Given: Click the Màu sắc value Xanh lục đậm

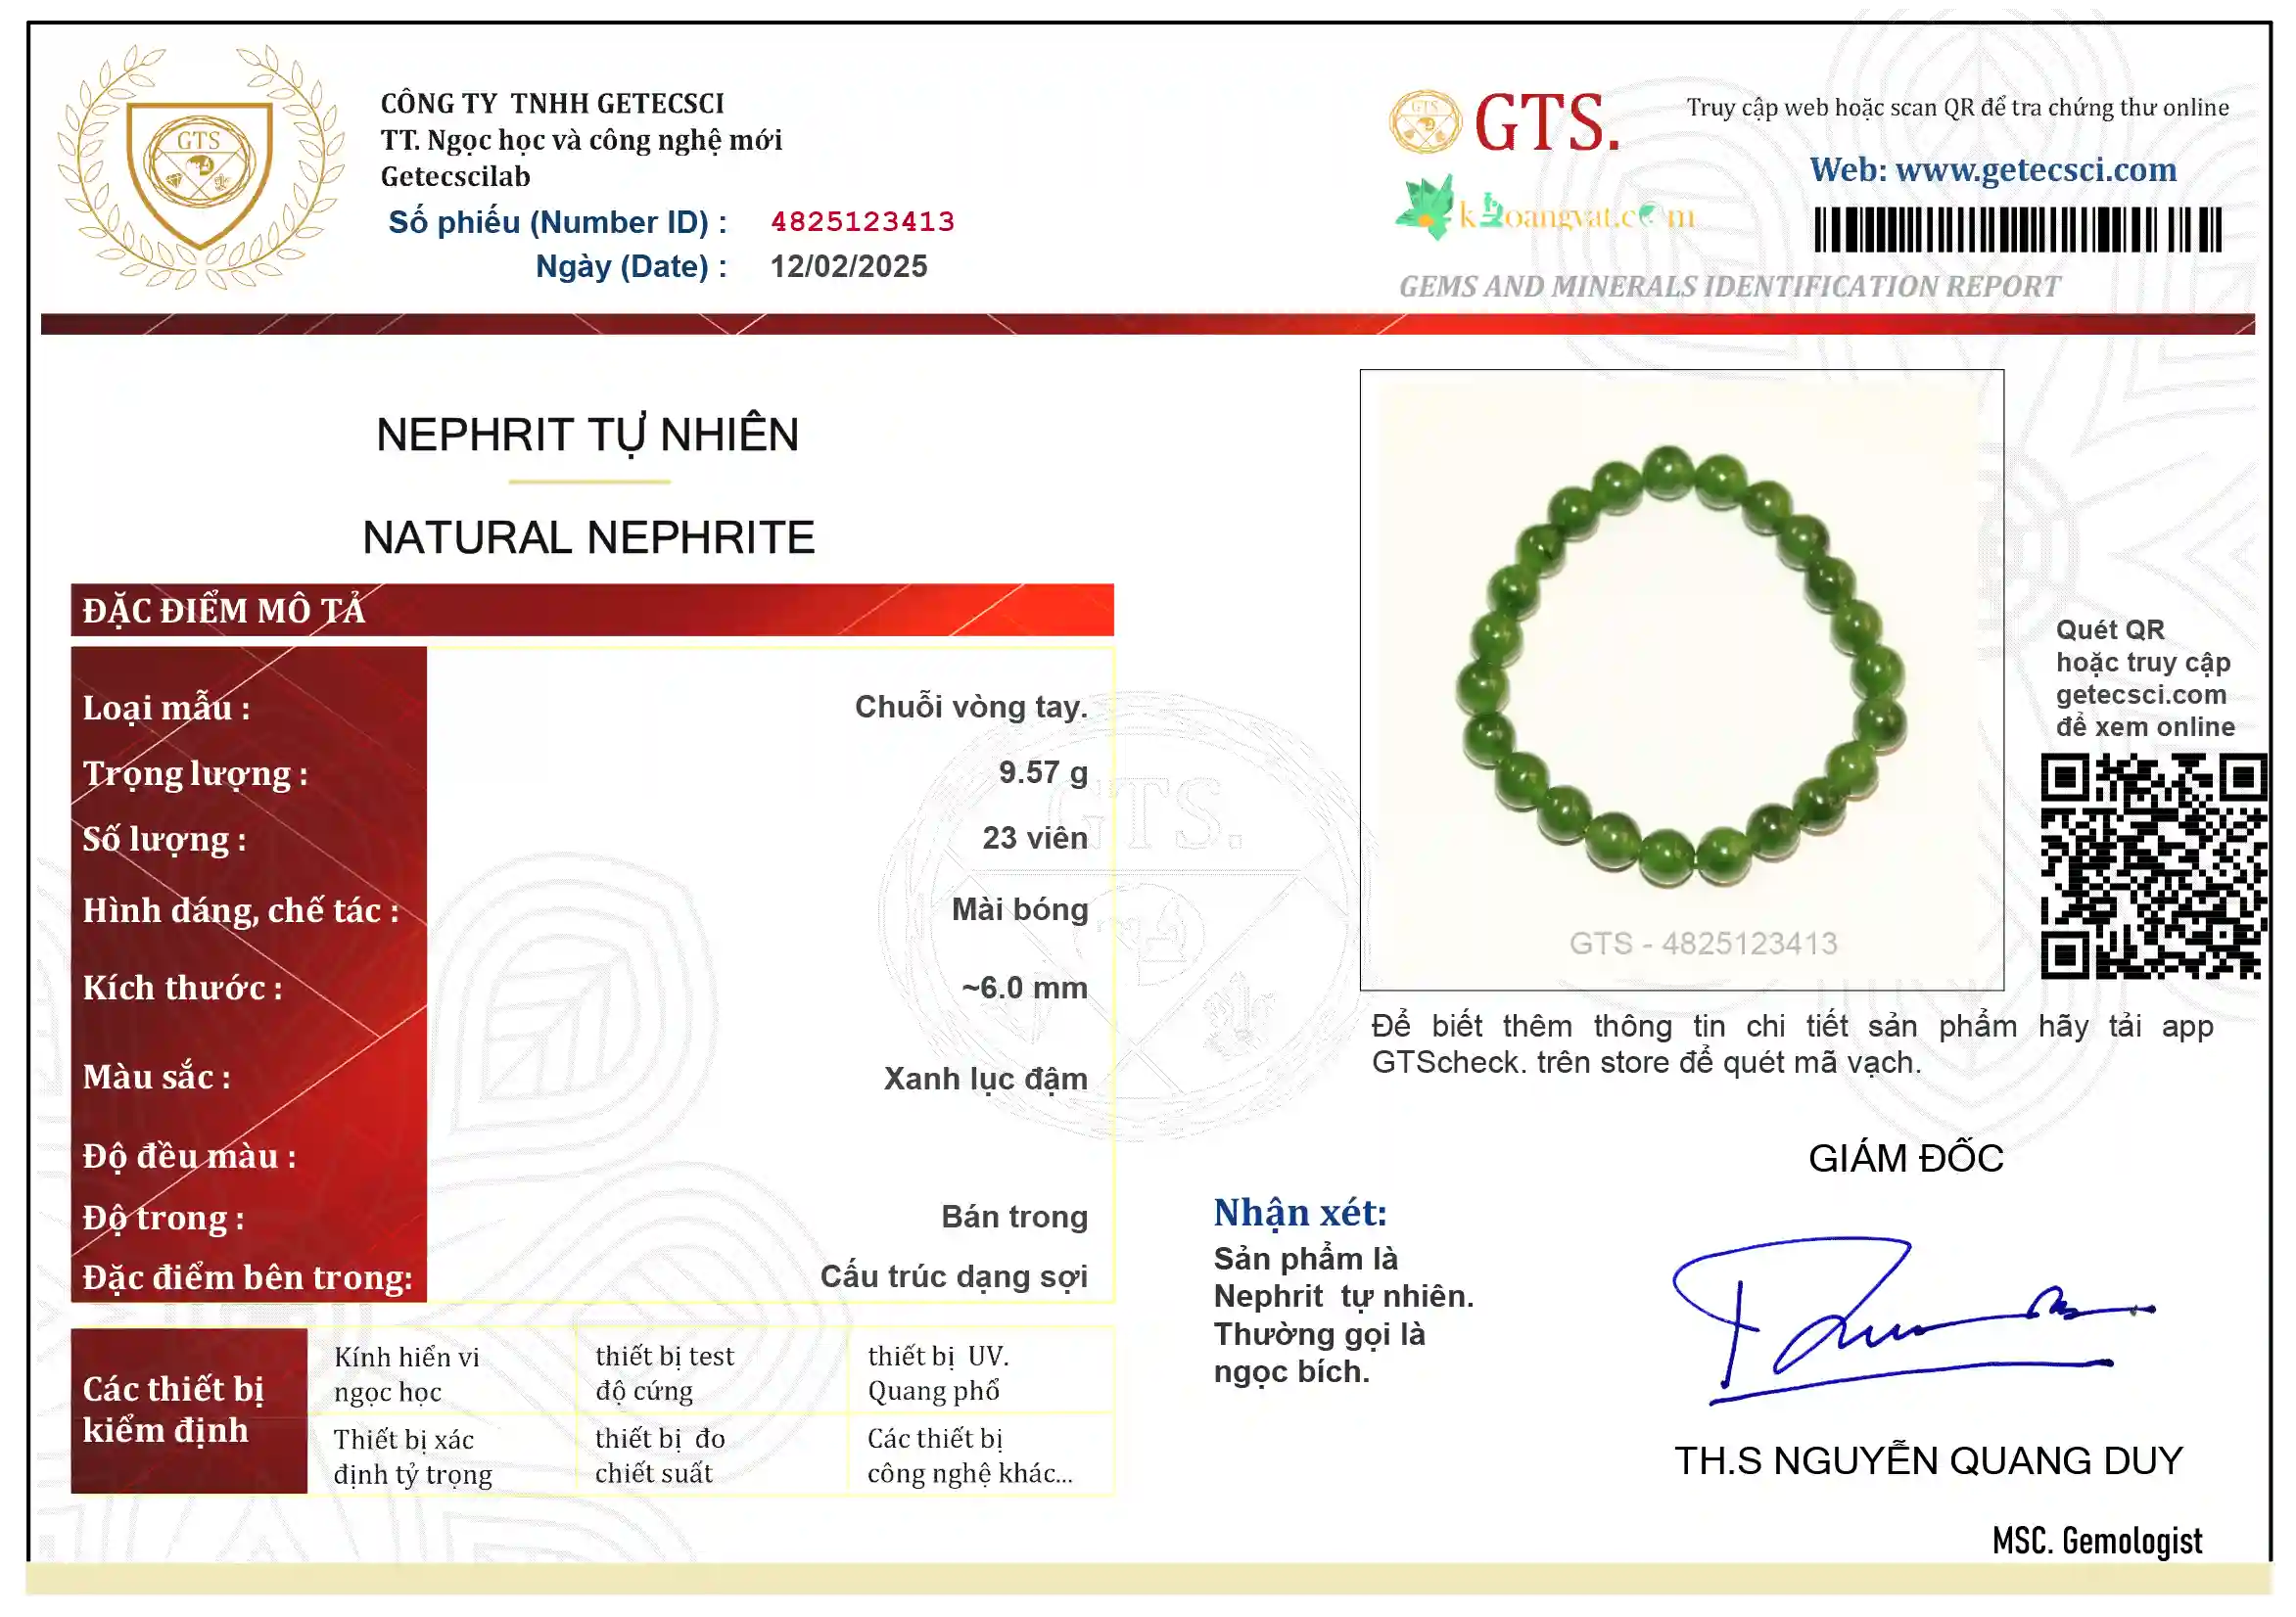Looking at the screenshot, I should 985,1079.
